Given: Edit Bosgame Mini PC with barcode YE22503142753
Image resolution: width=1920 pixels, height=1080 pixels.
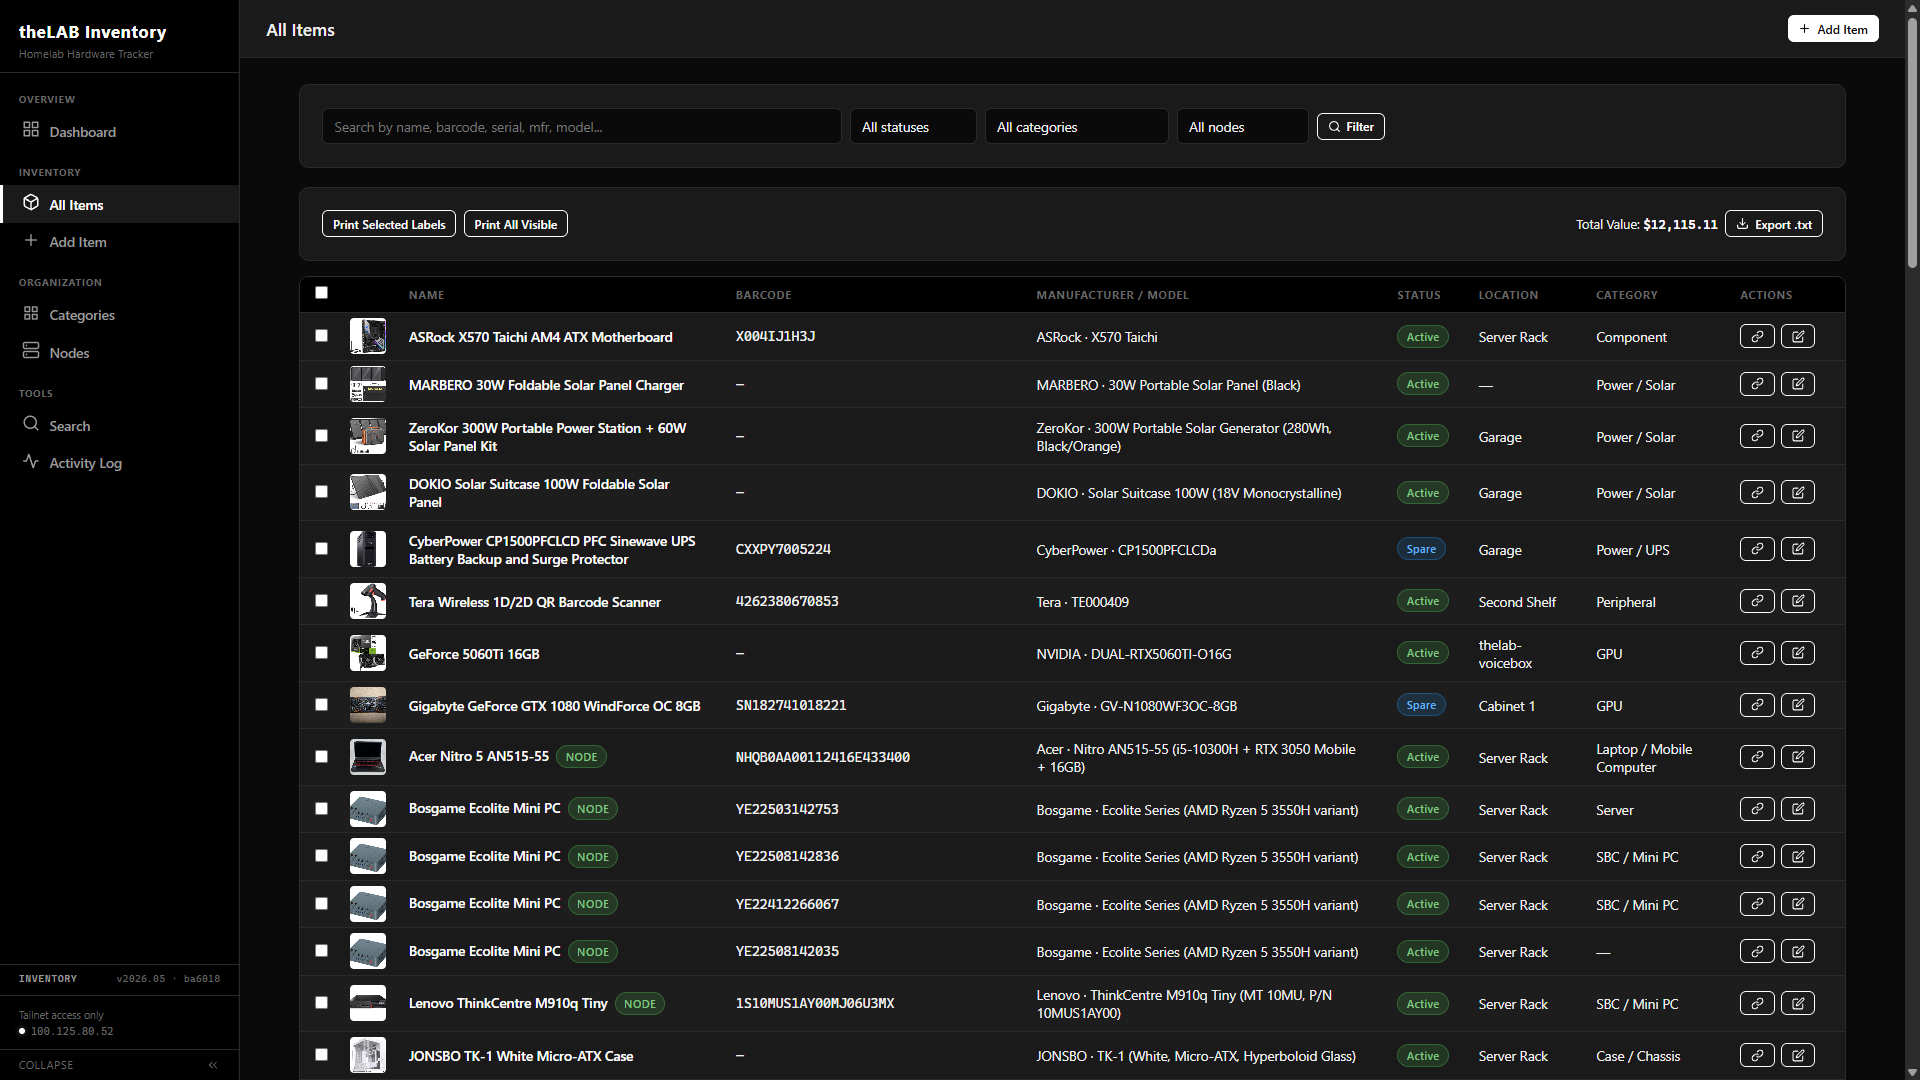Looking at the screenshot, I should [1797, 809].
